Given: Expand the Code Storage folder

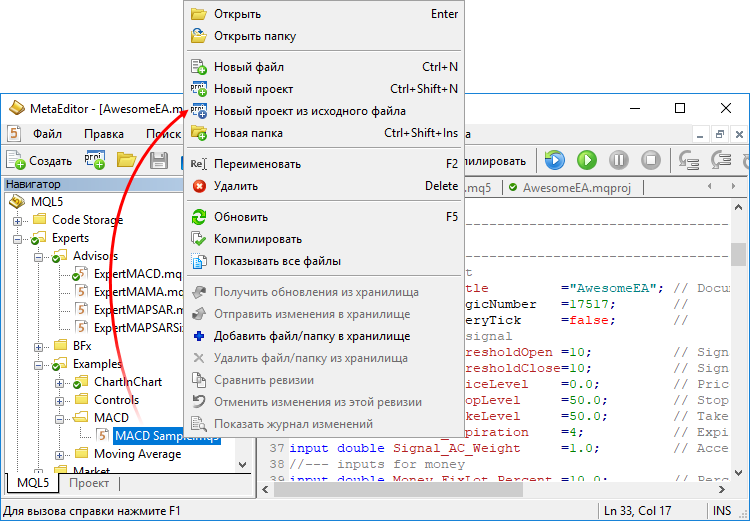Looking at the screenshot, I should (18, 221).
